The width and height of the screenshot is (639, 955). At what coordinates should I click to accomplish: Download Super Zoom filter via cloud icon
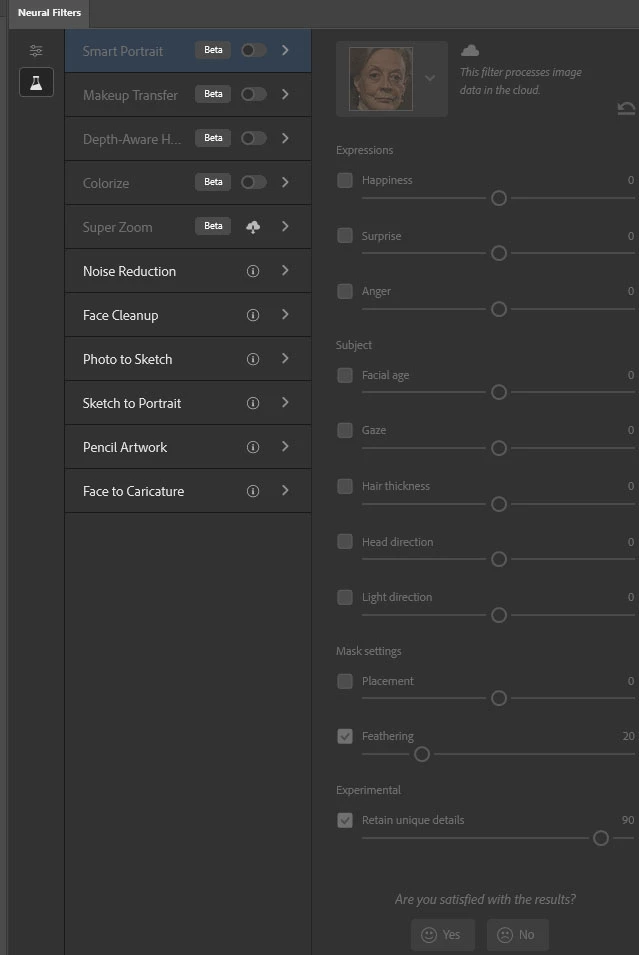[x=253, y=227]
